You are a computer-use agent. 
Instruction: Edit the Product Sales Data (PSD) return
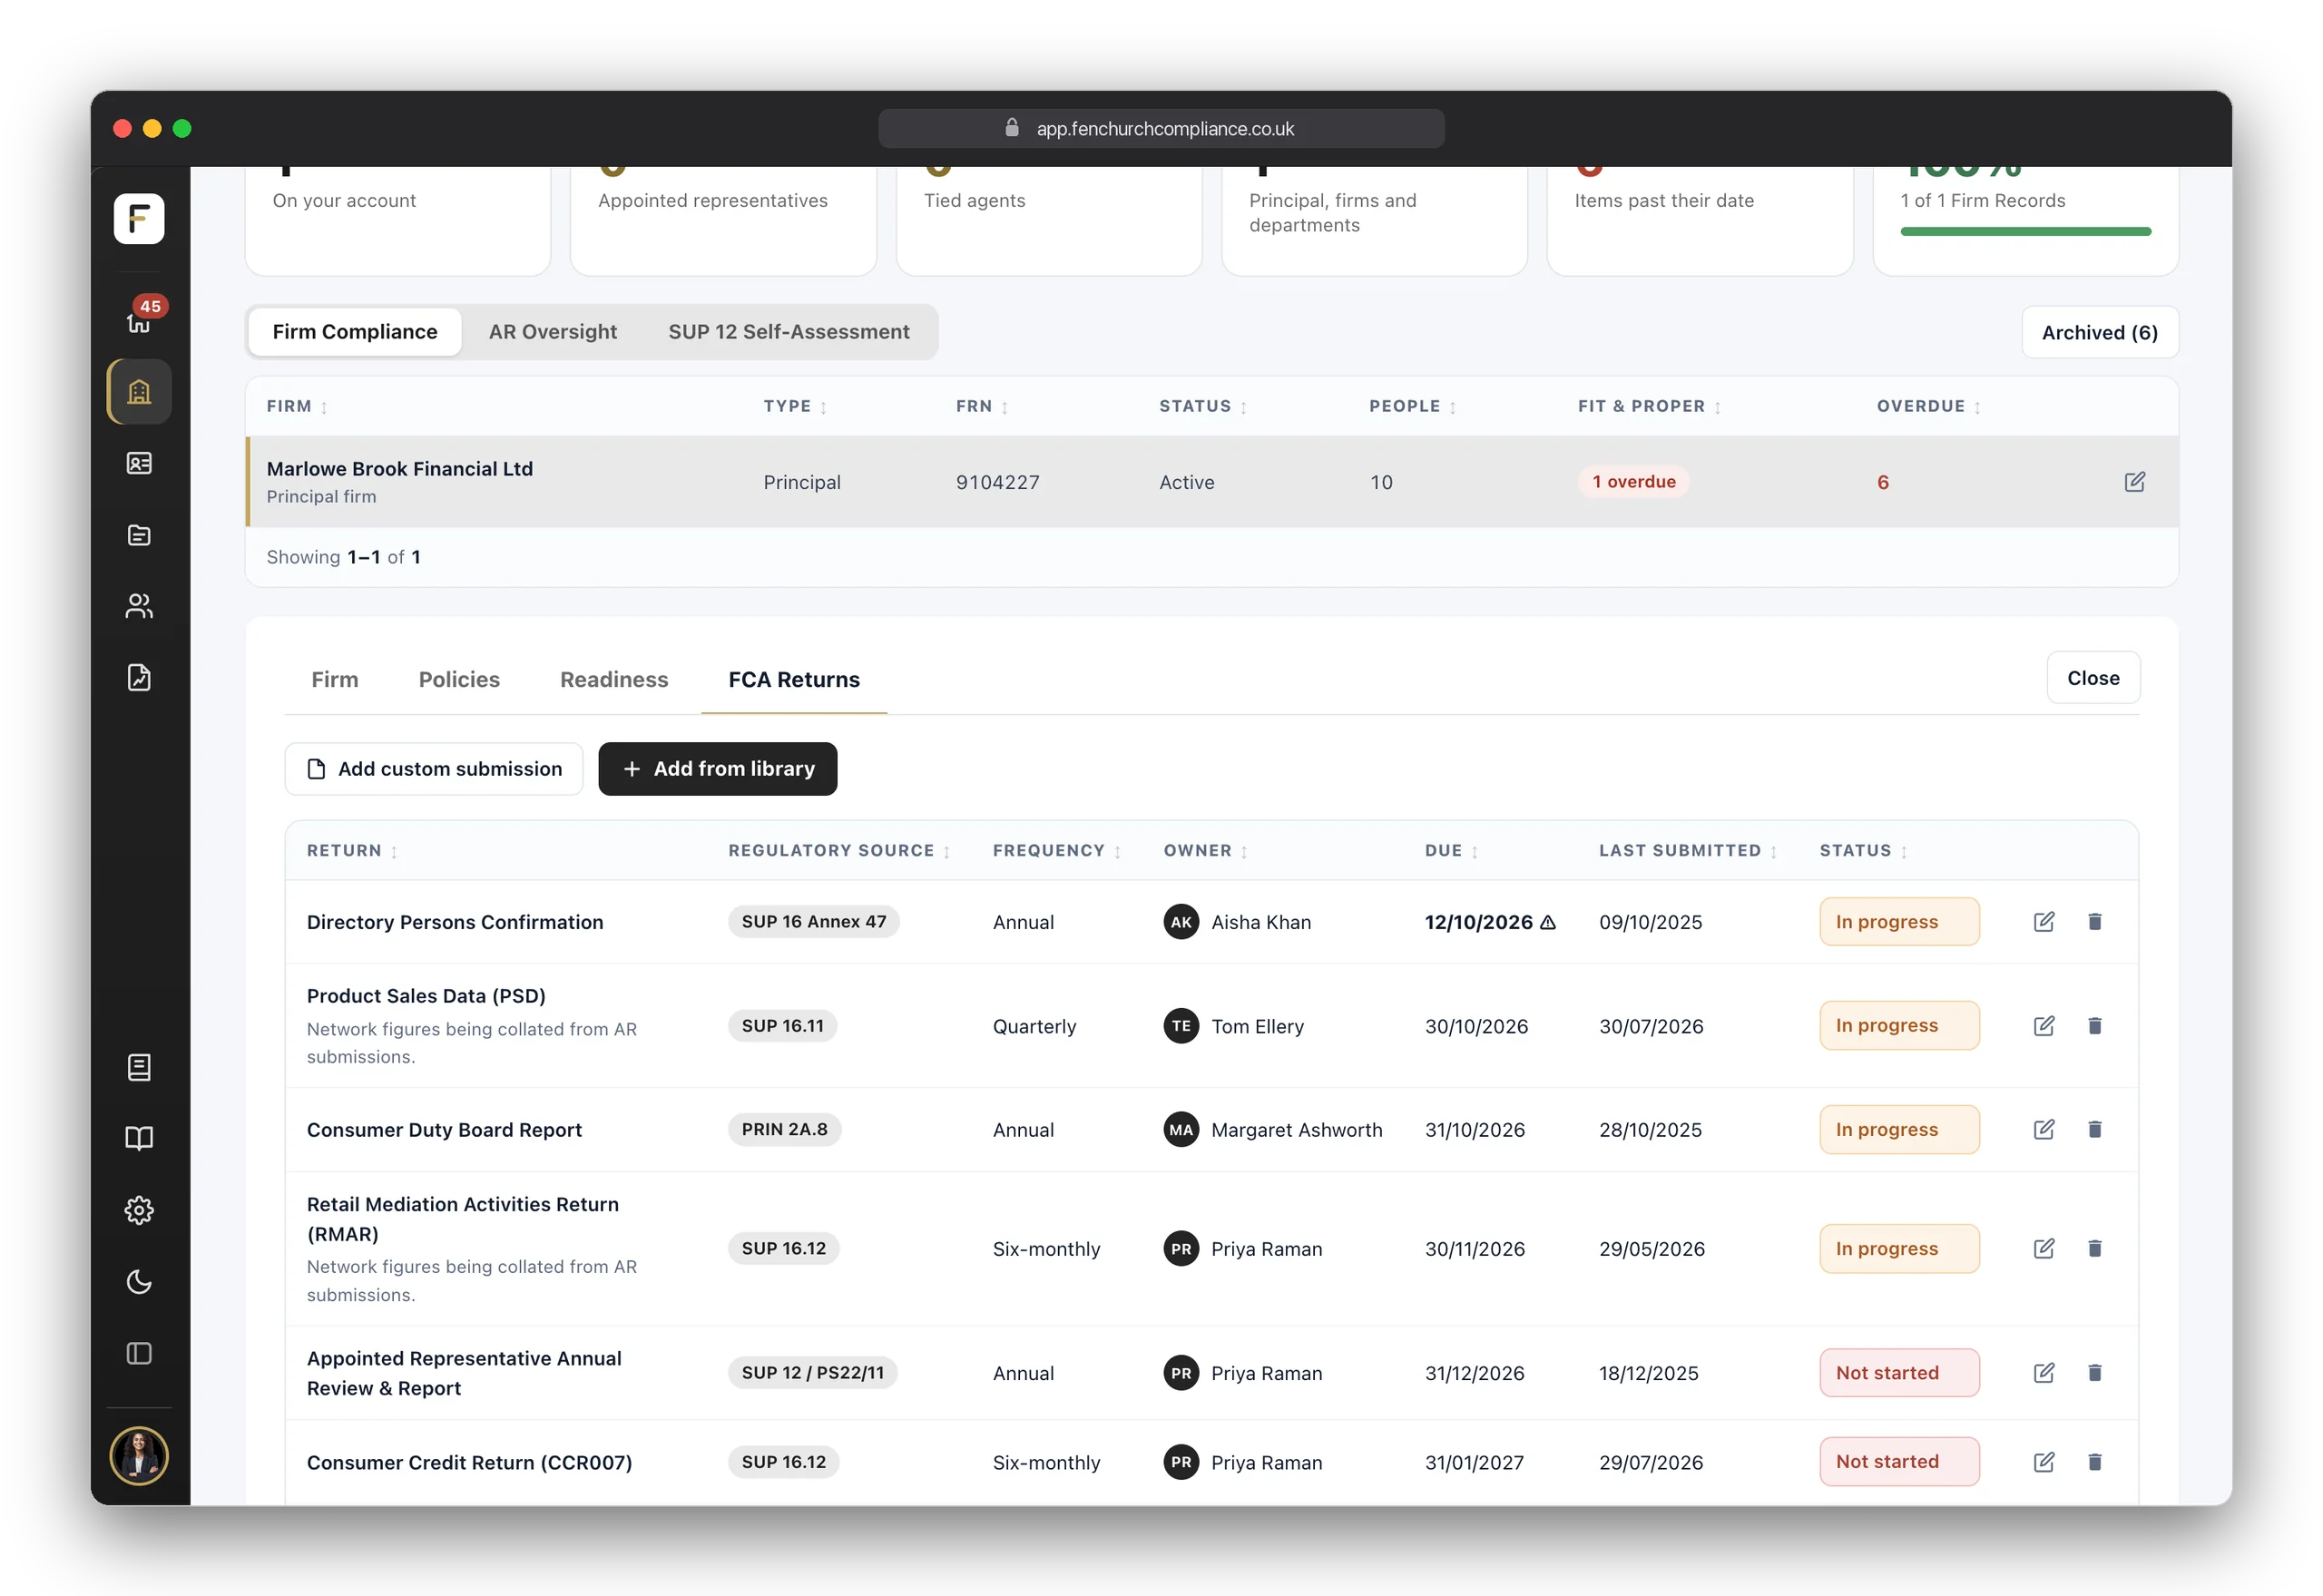pyautogui.click(x=2043, y=1026)
